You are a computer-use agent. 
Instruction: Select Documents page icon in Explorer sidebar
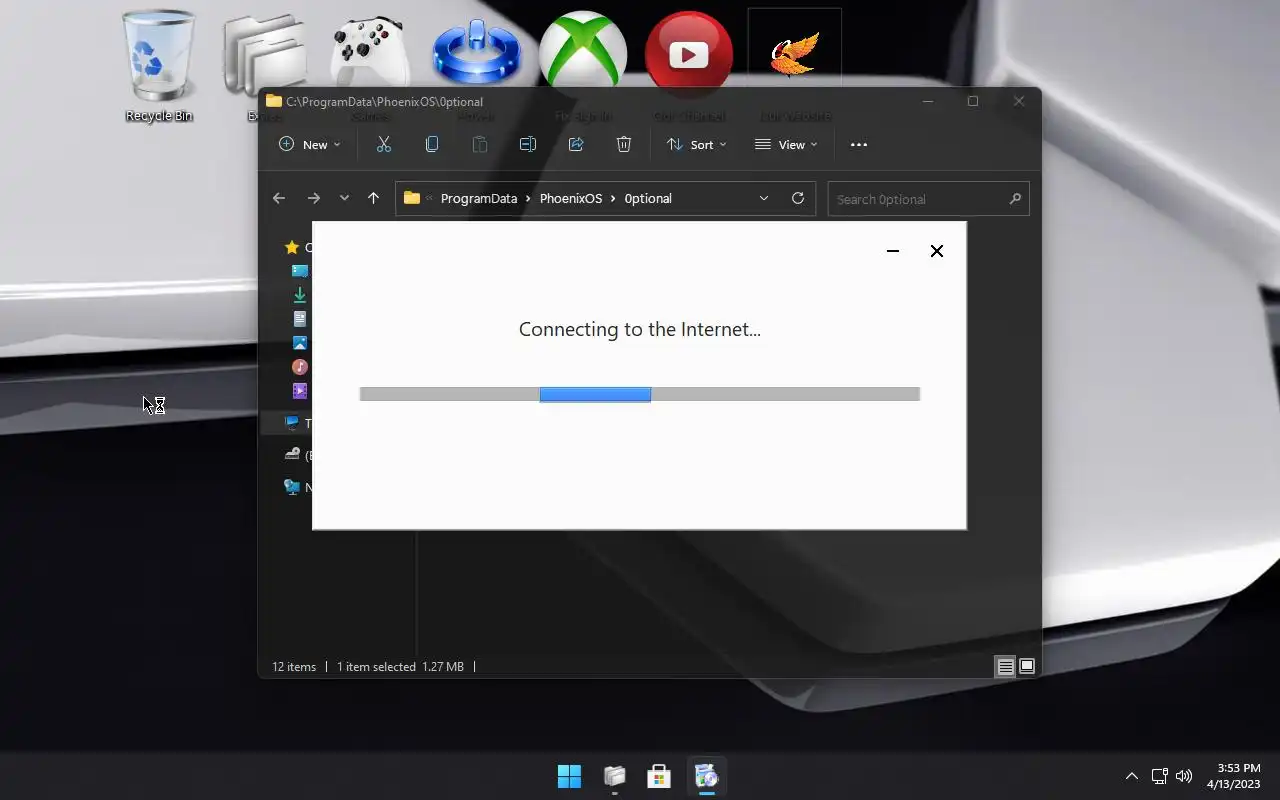pyautogui.click(x=299, y=319)
